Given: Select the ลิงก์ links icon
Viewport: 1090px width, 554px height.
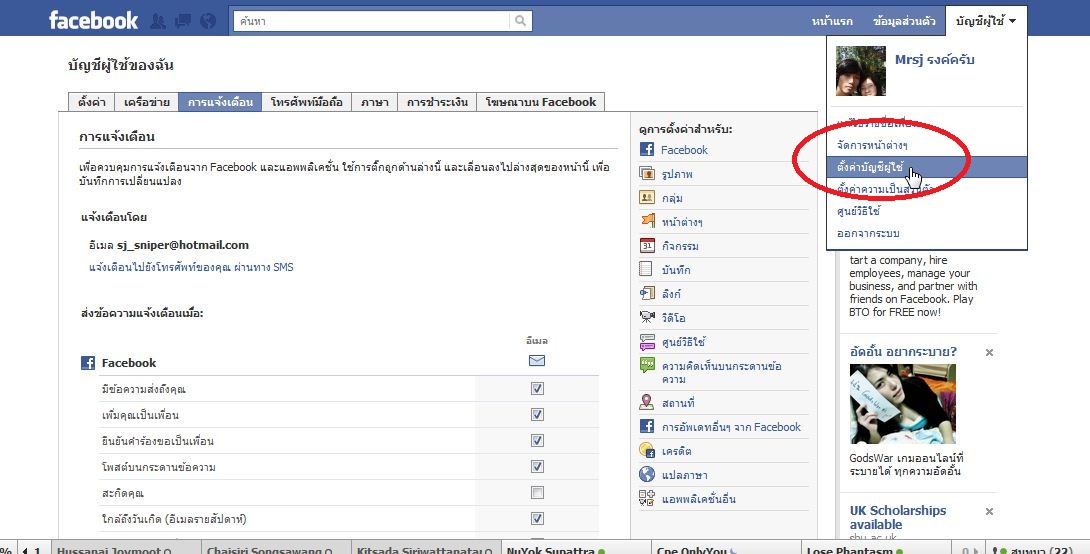Looking at the screenshot, I should [646, 293].
